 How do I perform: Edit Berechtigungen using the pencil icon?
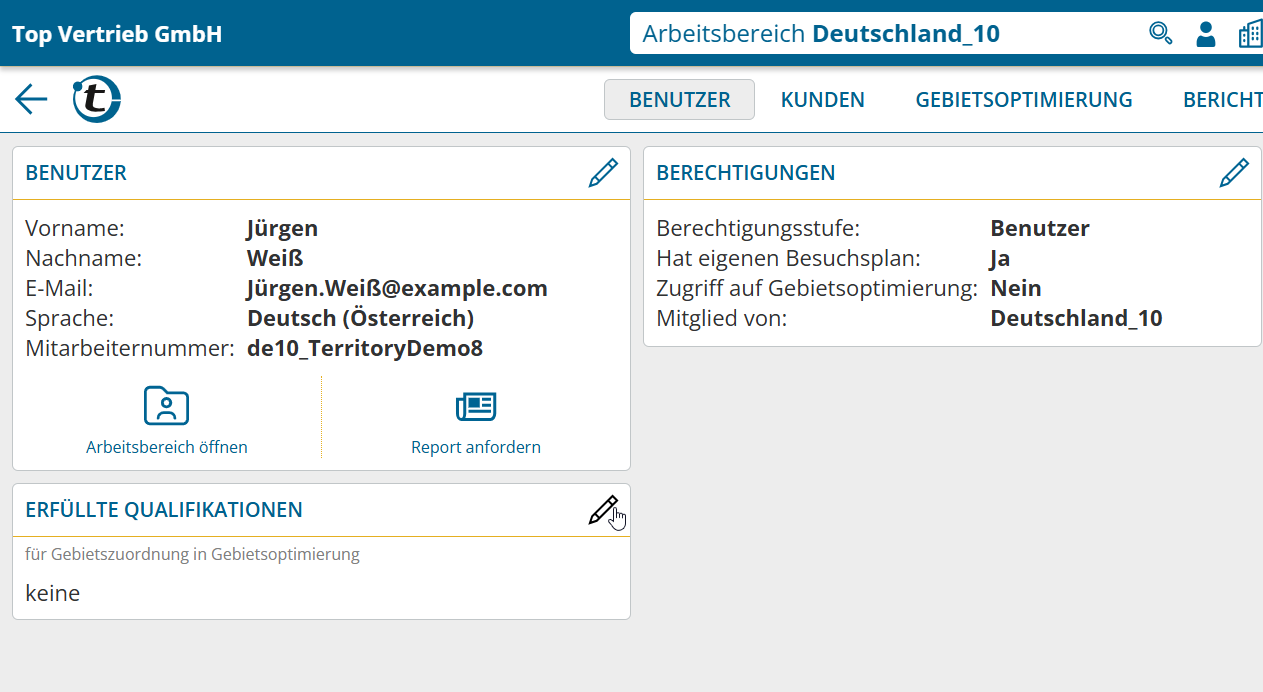[1234, 173]
